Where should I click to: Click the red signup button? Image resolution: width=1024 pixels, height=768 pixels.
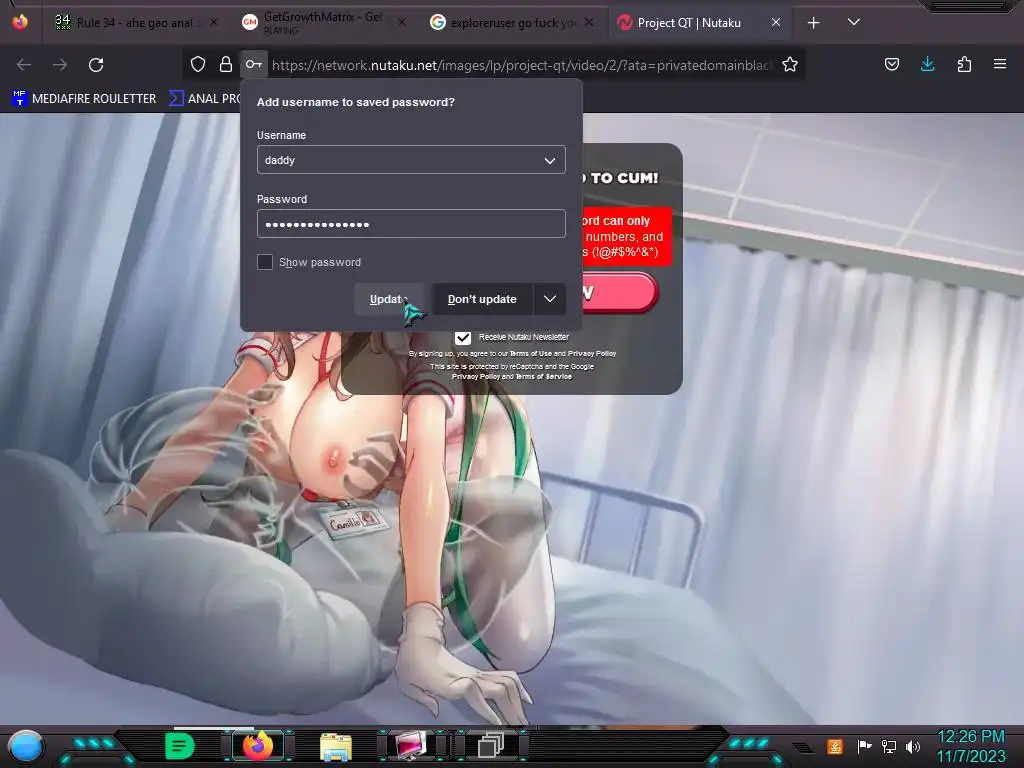[x=620, y=292]
